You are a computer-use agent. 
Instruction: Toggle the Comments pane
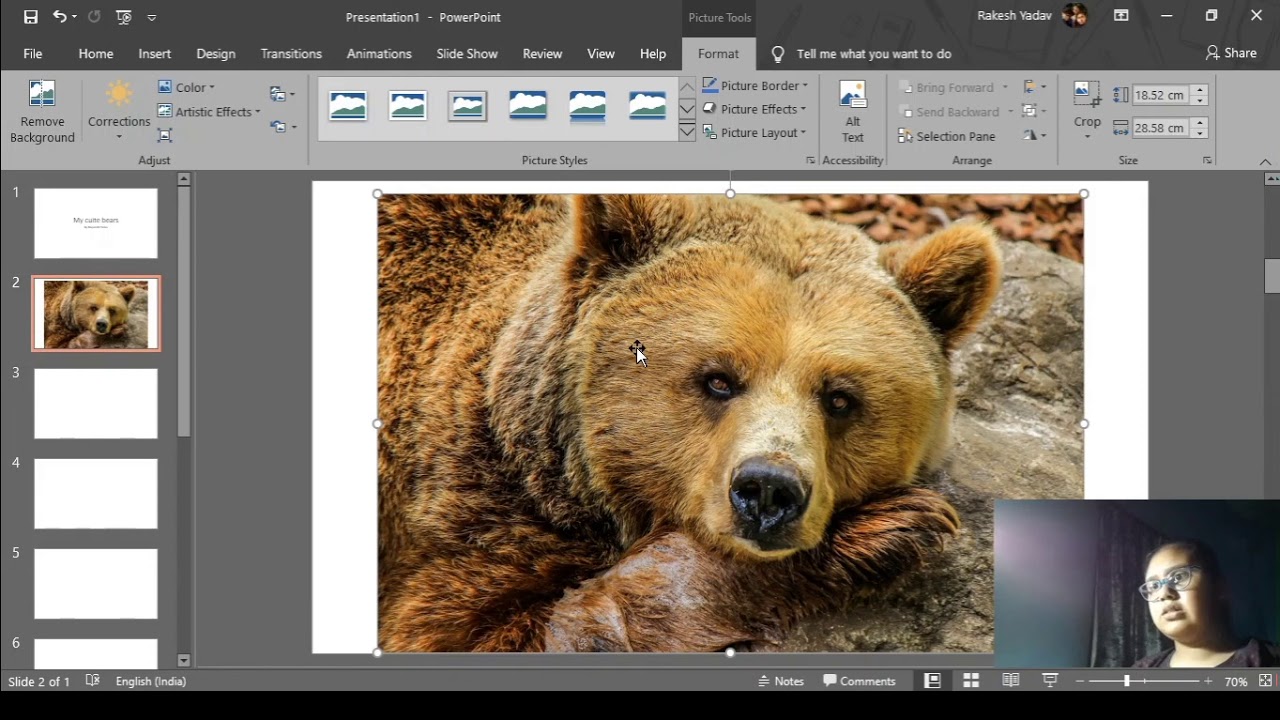(859, 681)
